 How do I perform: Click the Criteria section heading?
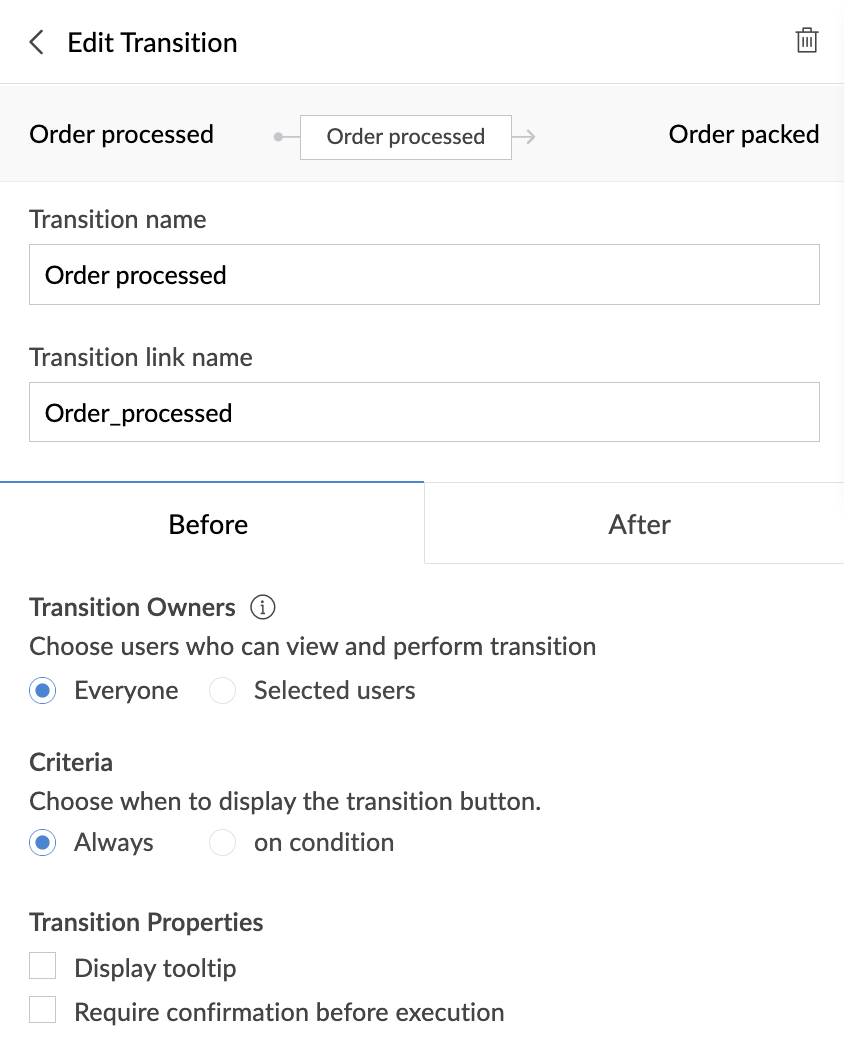pyautogui.click(x=71, y=762)
